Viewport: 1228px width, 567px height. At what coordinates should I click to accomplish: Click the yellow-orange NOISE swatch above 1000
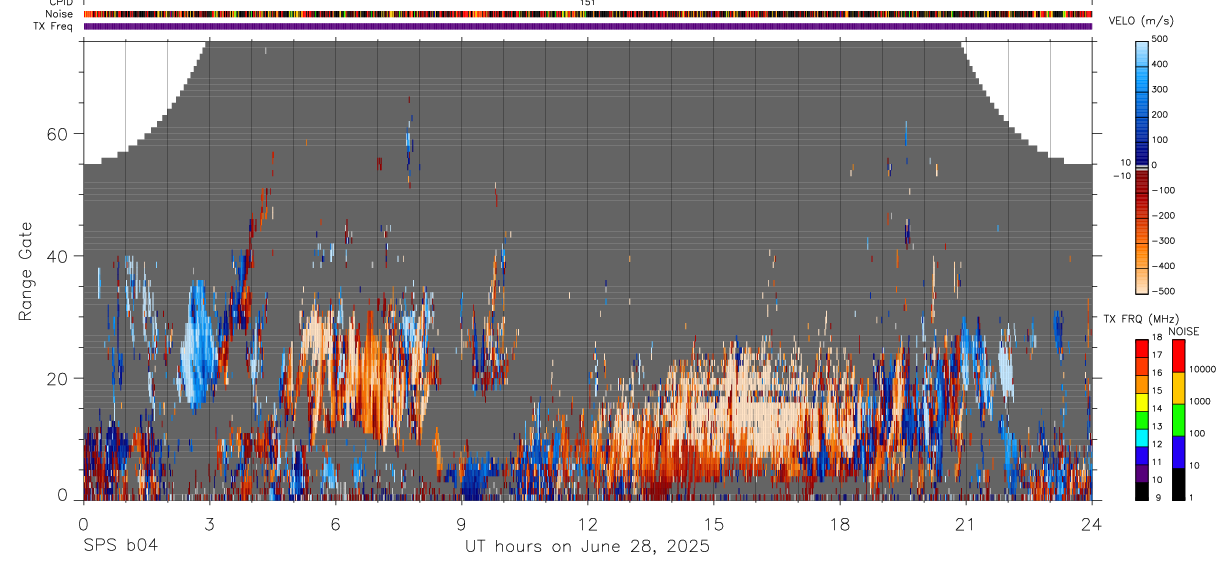click(1177, 388)
